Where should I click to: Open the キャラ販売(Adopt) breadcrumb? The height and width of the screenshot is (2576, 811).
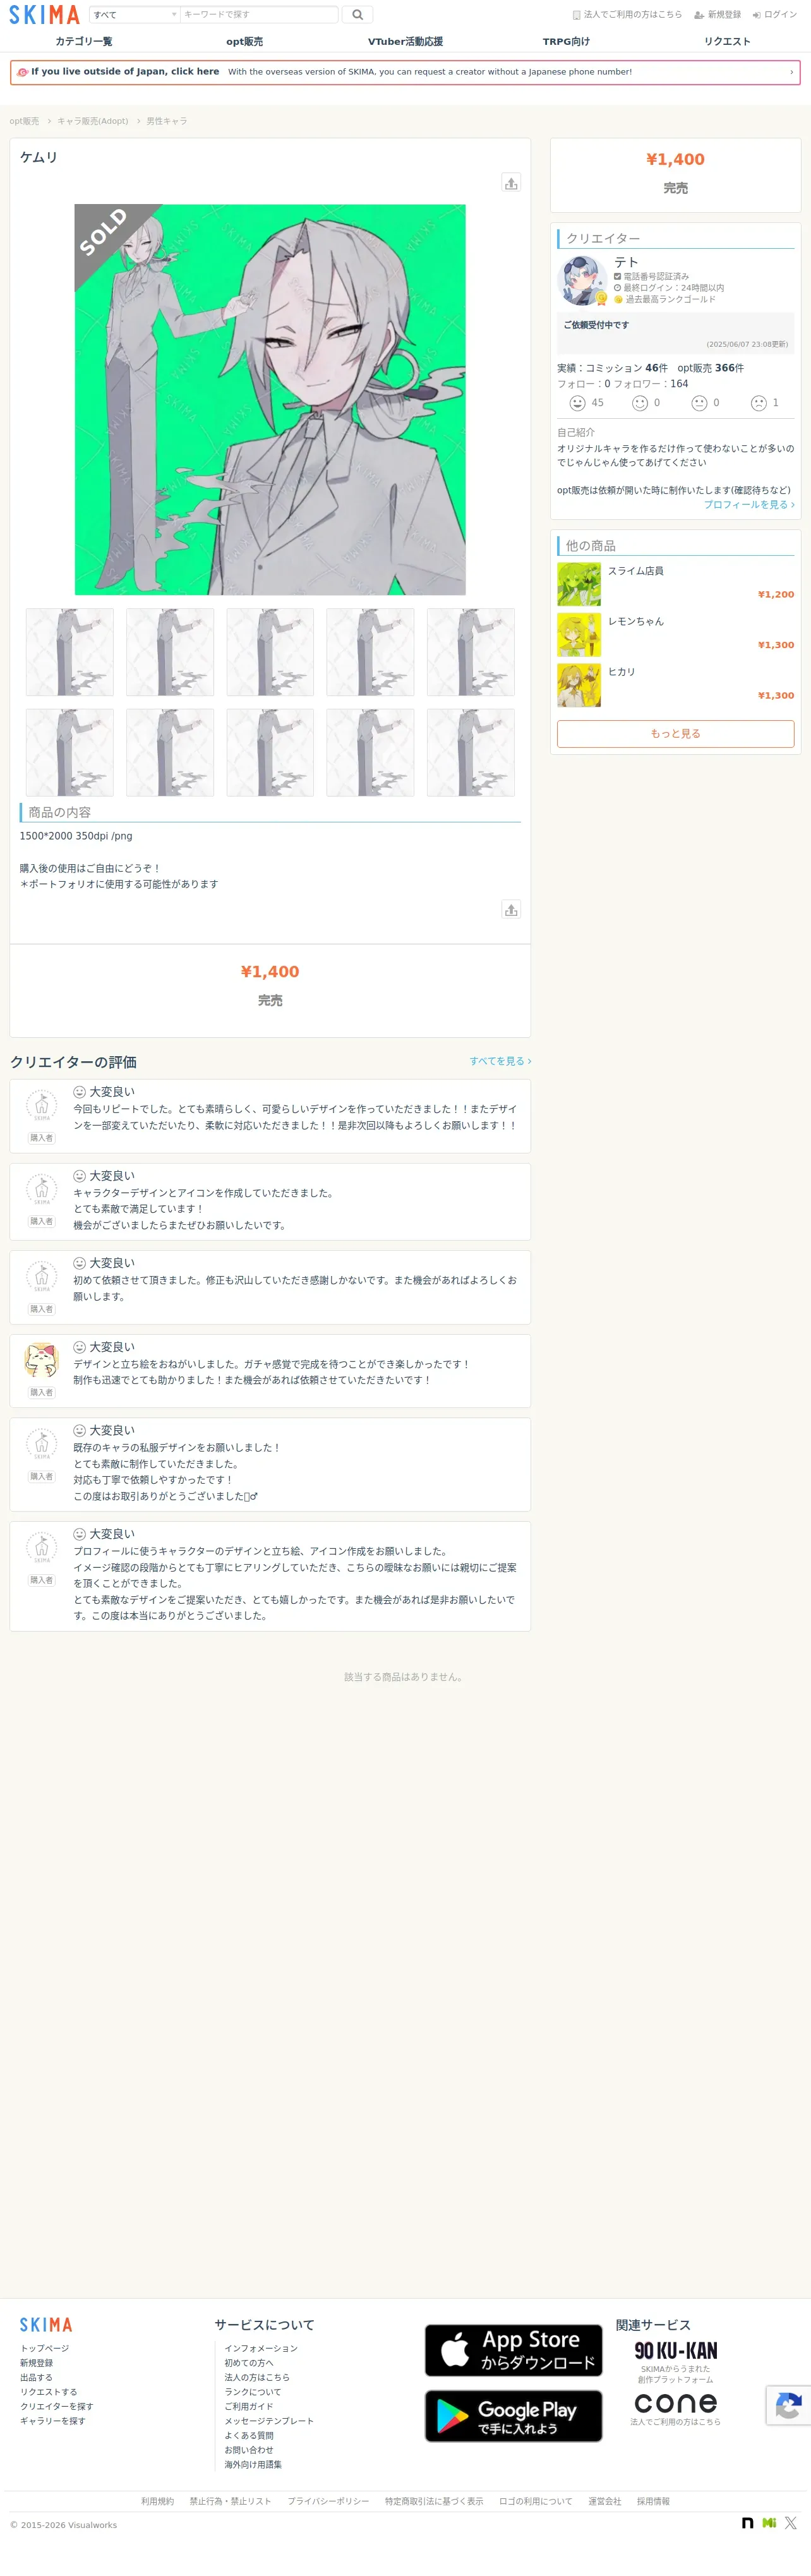point(92,121)
